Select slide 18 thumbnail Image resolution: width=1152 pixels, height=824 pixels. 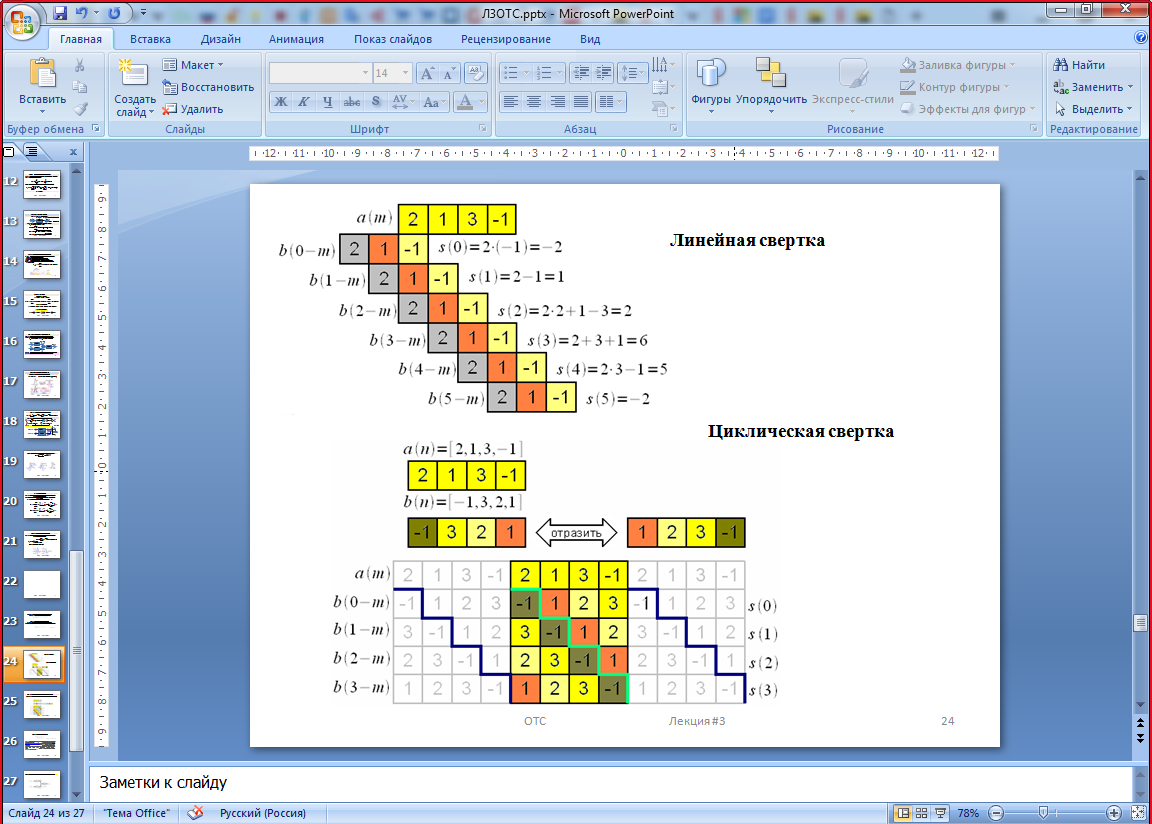42,424
